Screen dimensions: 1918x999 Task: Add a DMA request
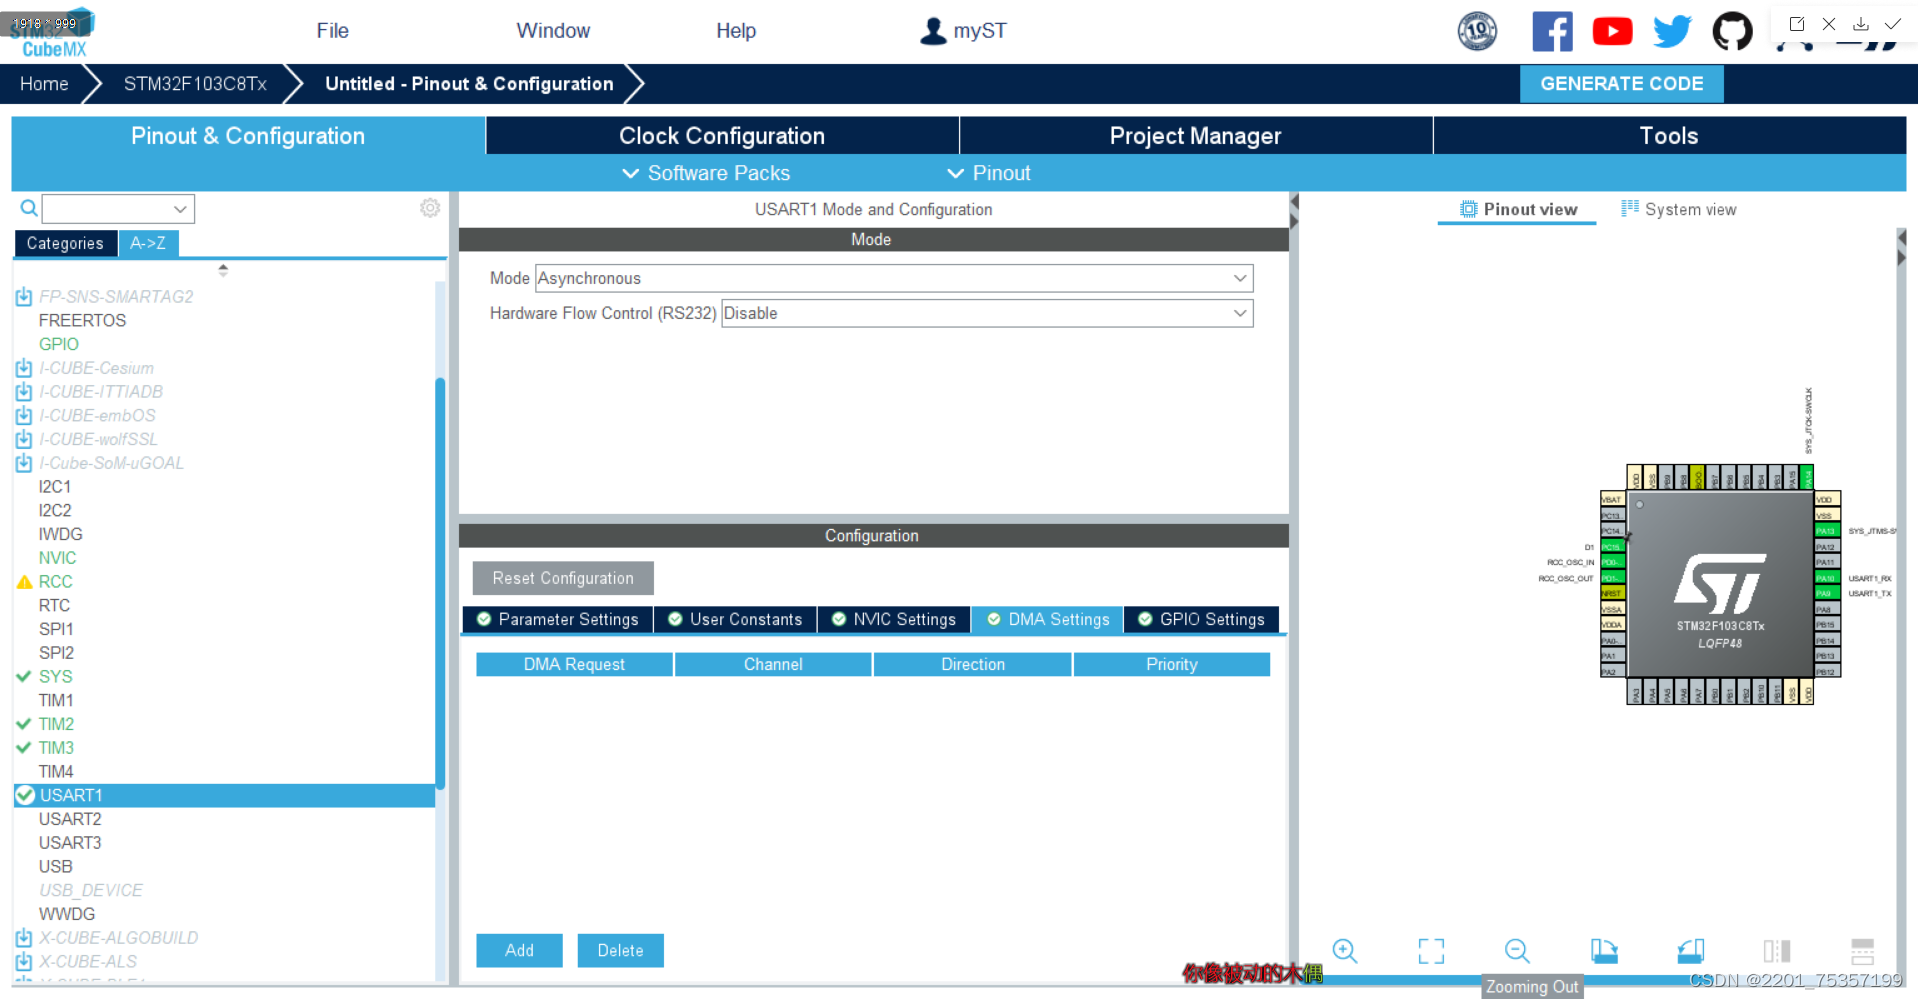click(x=519, y=950)
